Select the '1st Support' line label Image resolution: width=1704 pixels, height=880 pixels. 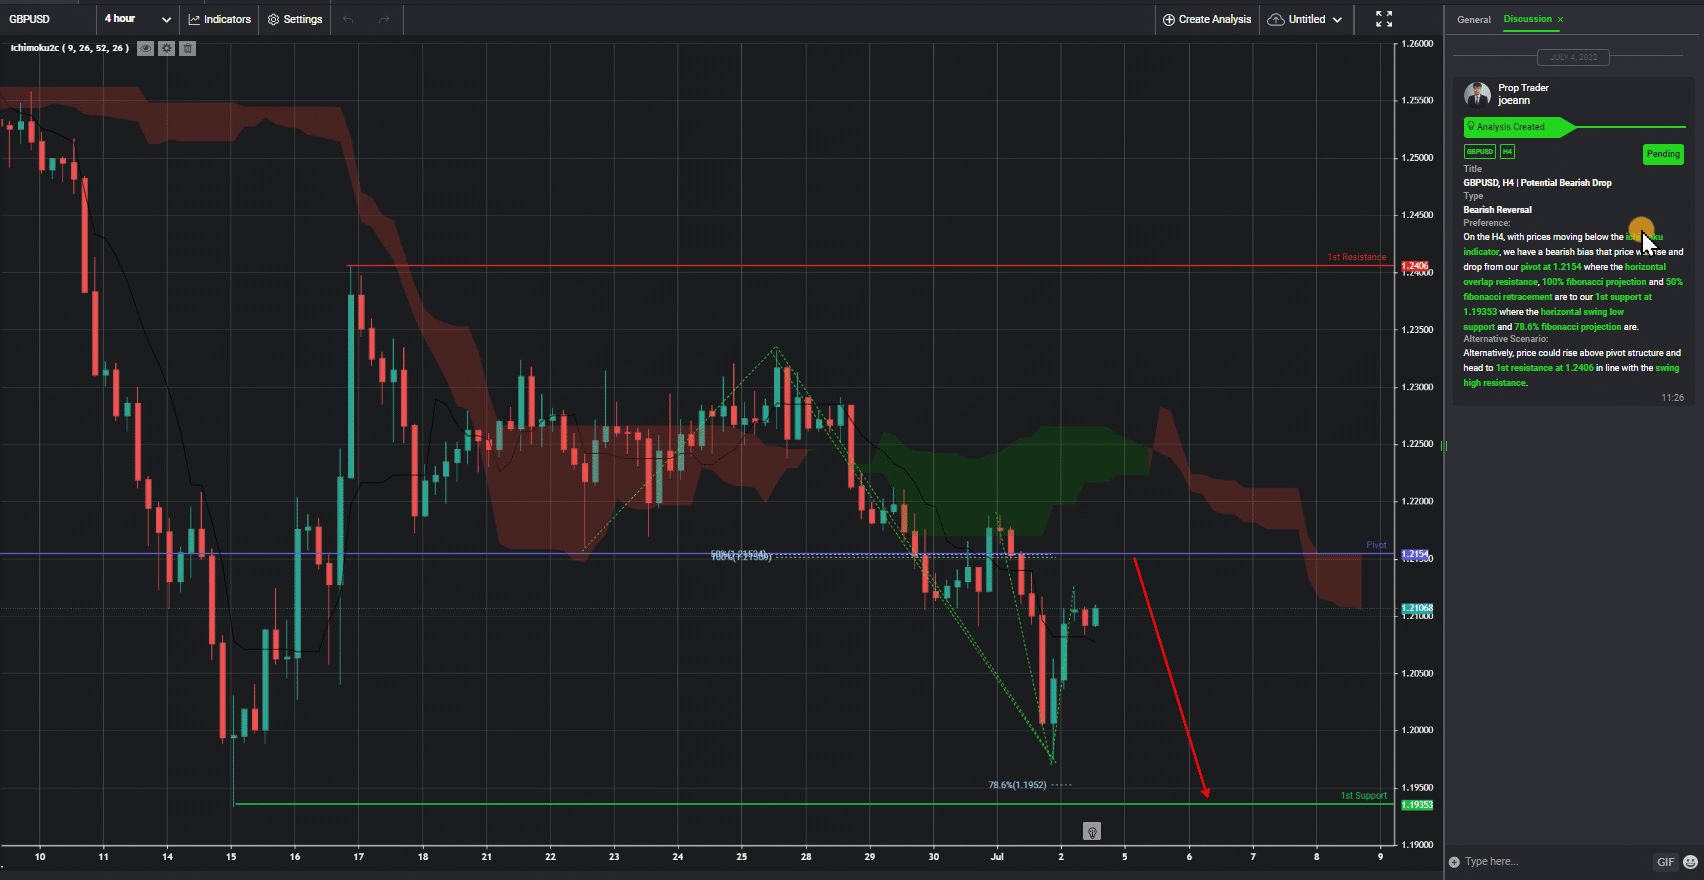1364,796
